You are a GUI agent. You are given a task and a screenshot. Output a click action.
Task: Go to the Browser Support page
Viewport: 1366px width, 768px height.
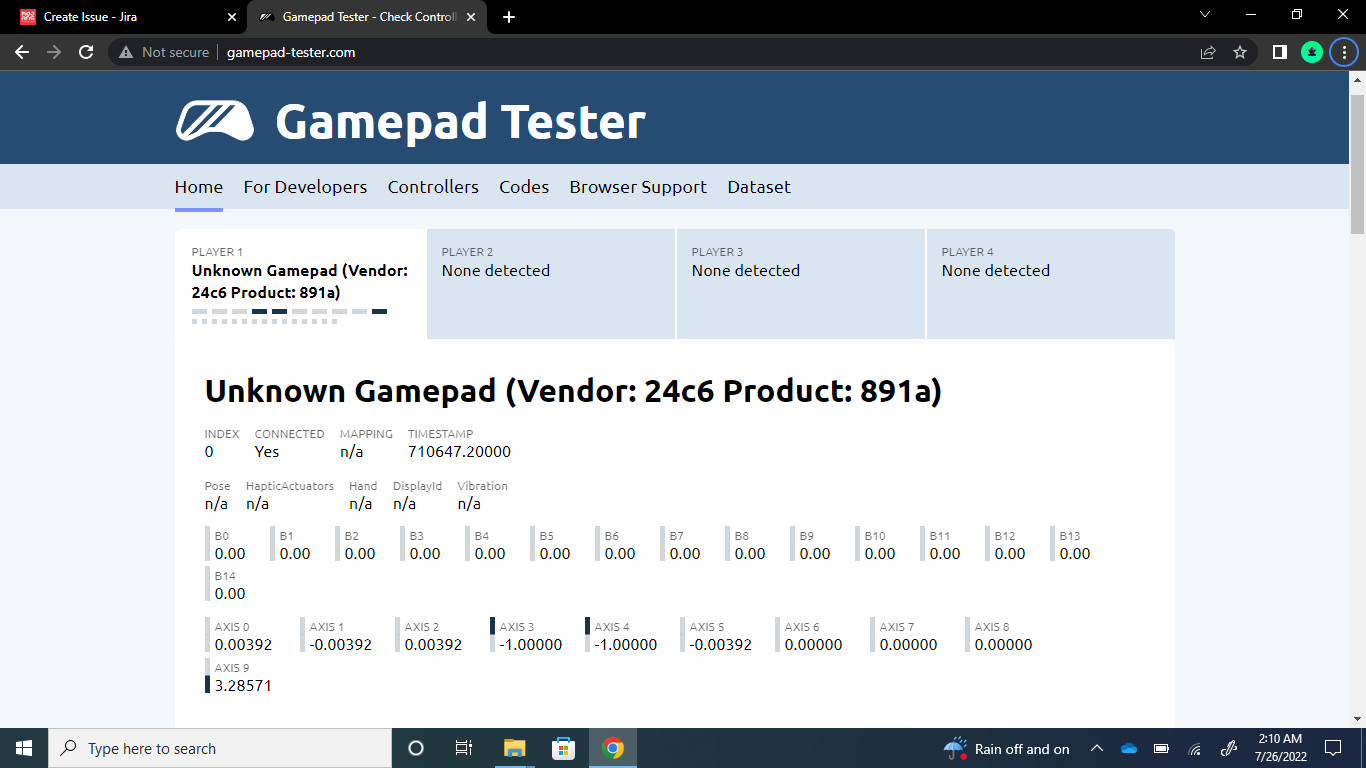[x=638, y=187]
